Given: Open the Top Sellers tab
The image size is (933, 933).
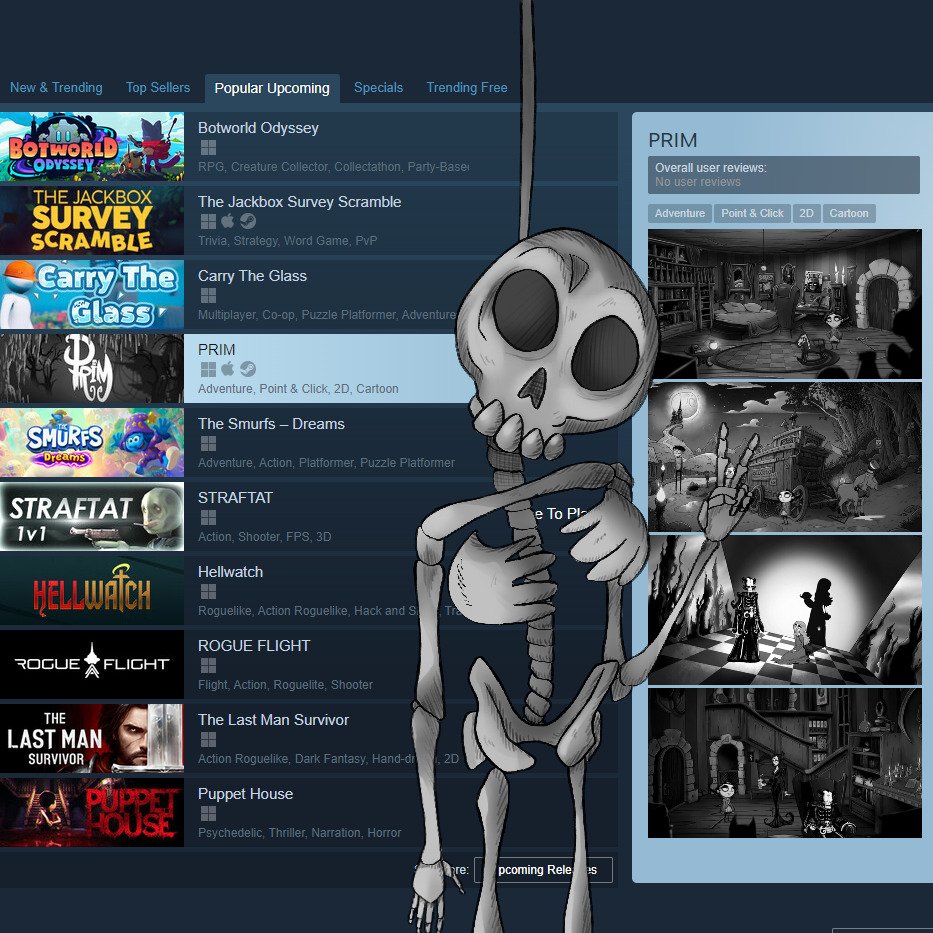Looking at the screenshot, I should coord(157,88).
